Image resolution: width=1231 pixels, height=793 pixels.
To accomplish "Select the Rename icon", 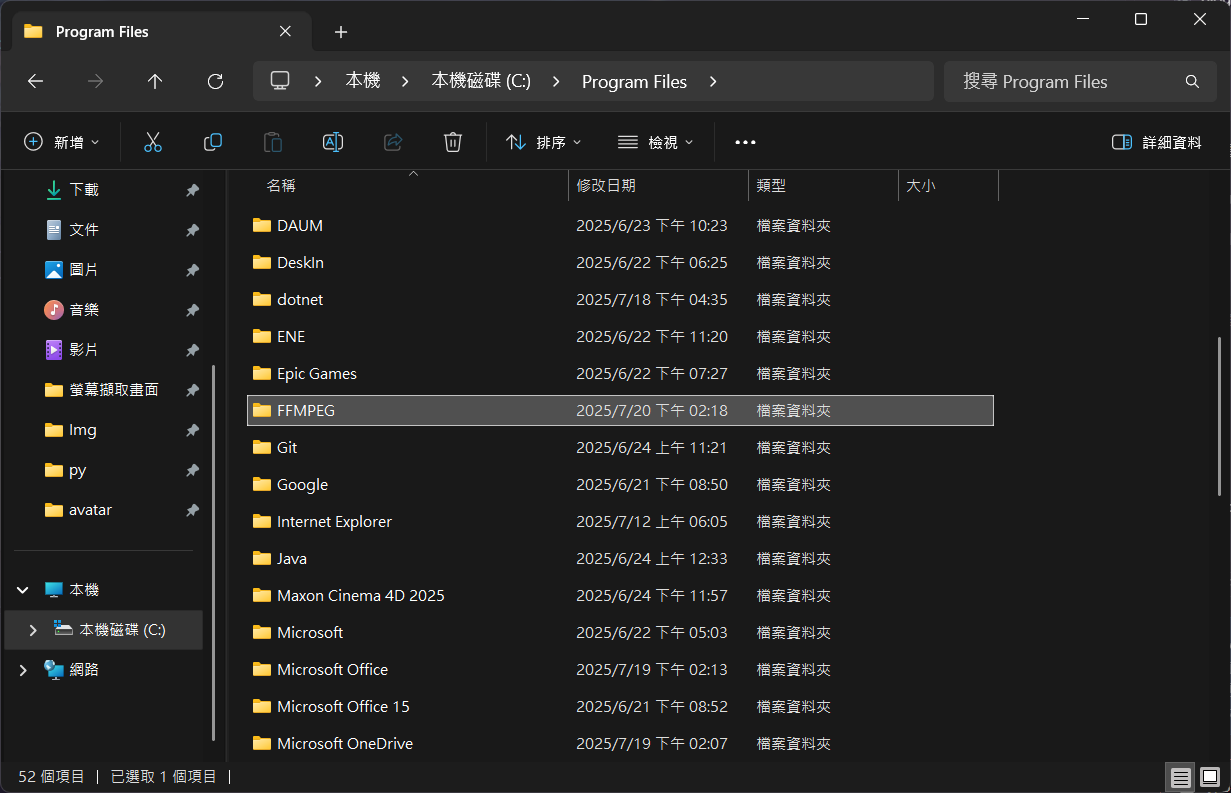I will click(333, 141).
